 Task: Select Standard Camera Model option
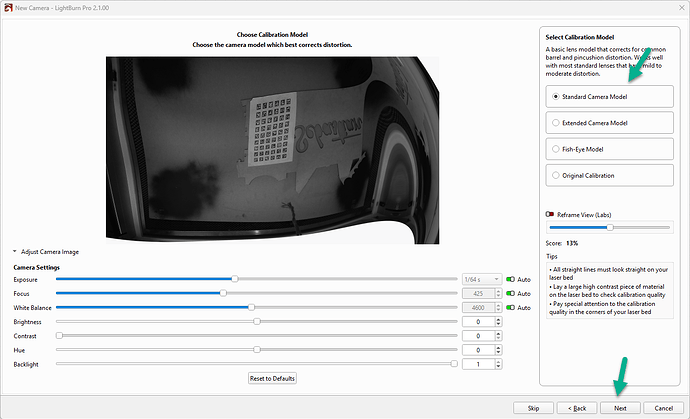pos(609,96)
